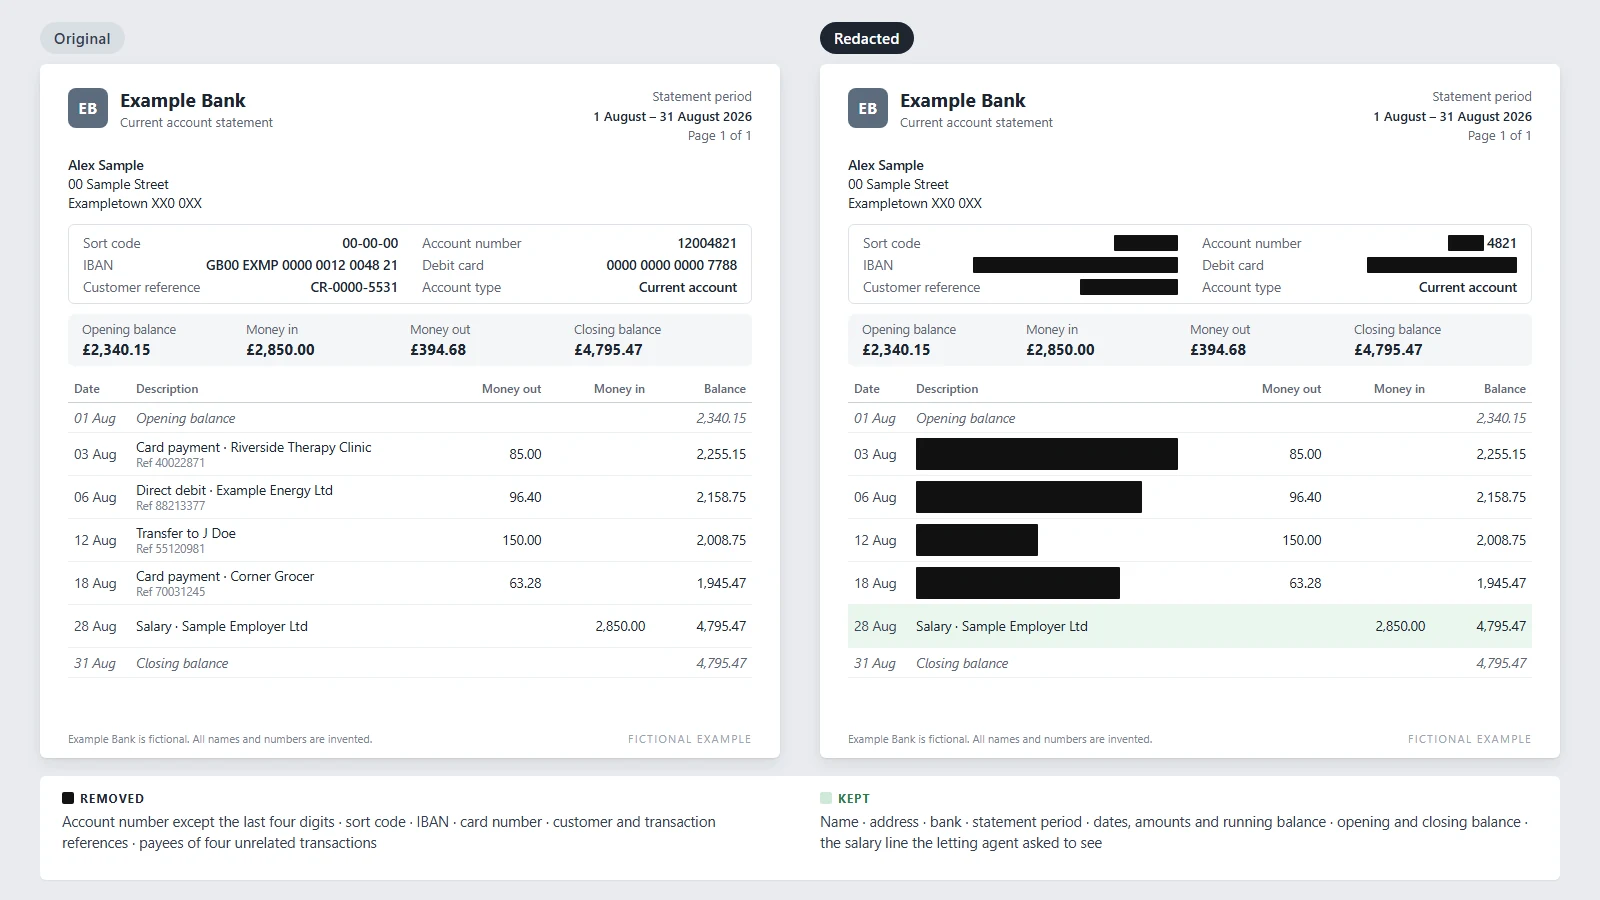This screenshot has height=900, width=1600.
Task: Click Ref 88213377 in Original statement
Action: [170, 506]
